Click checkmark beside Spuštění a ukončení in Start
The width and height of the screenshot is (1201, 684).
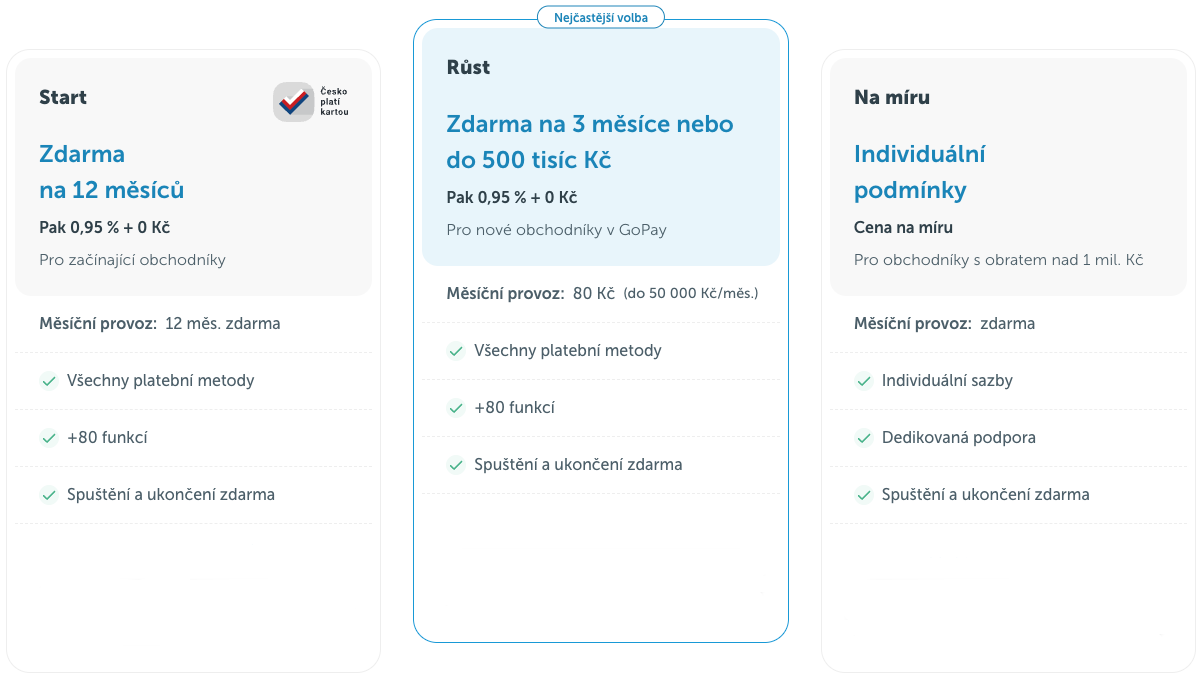coord(48,495)
